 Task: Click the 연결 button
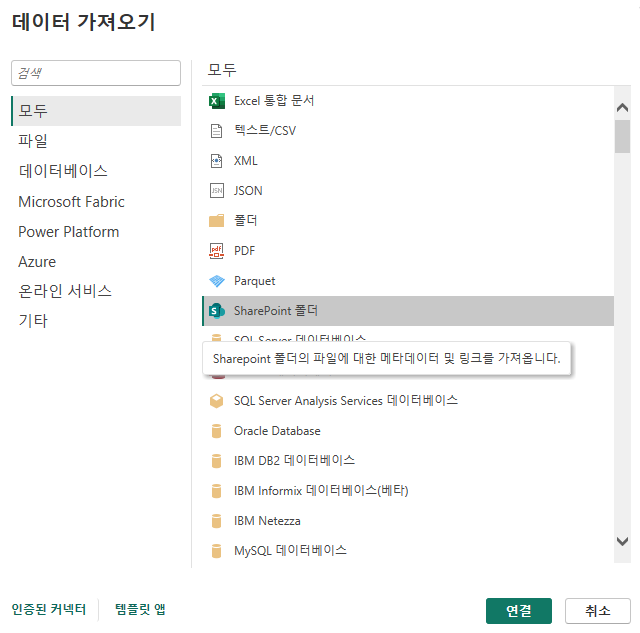coord(519,611)
